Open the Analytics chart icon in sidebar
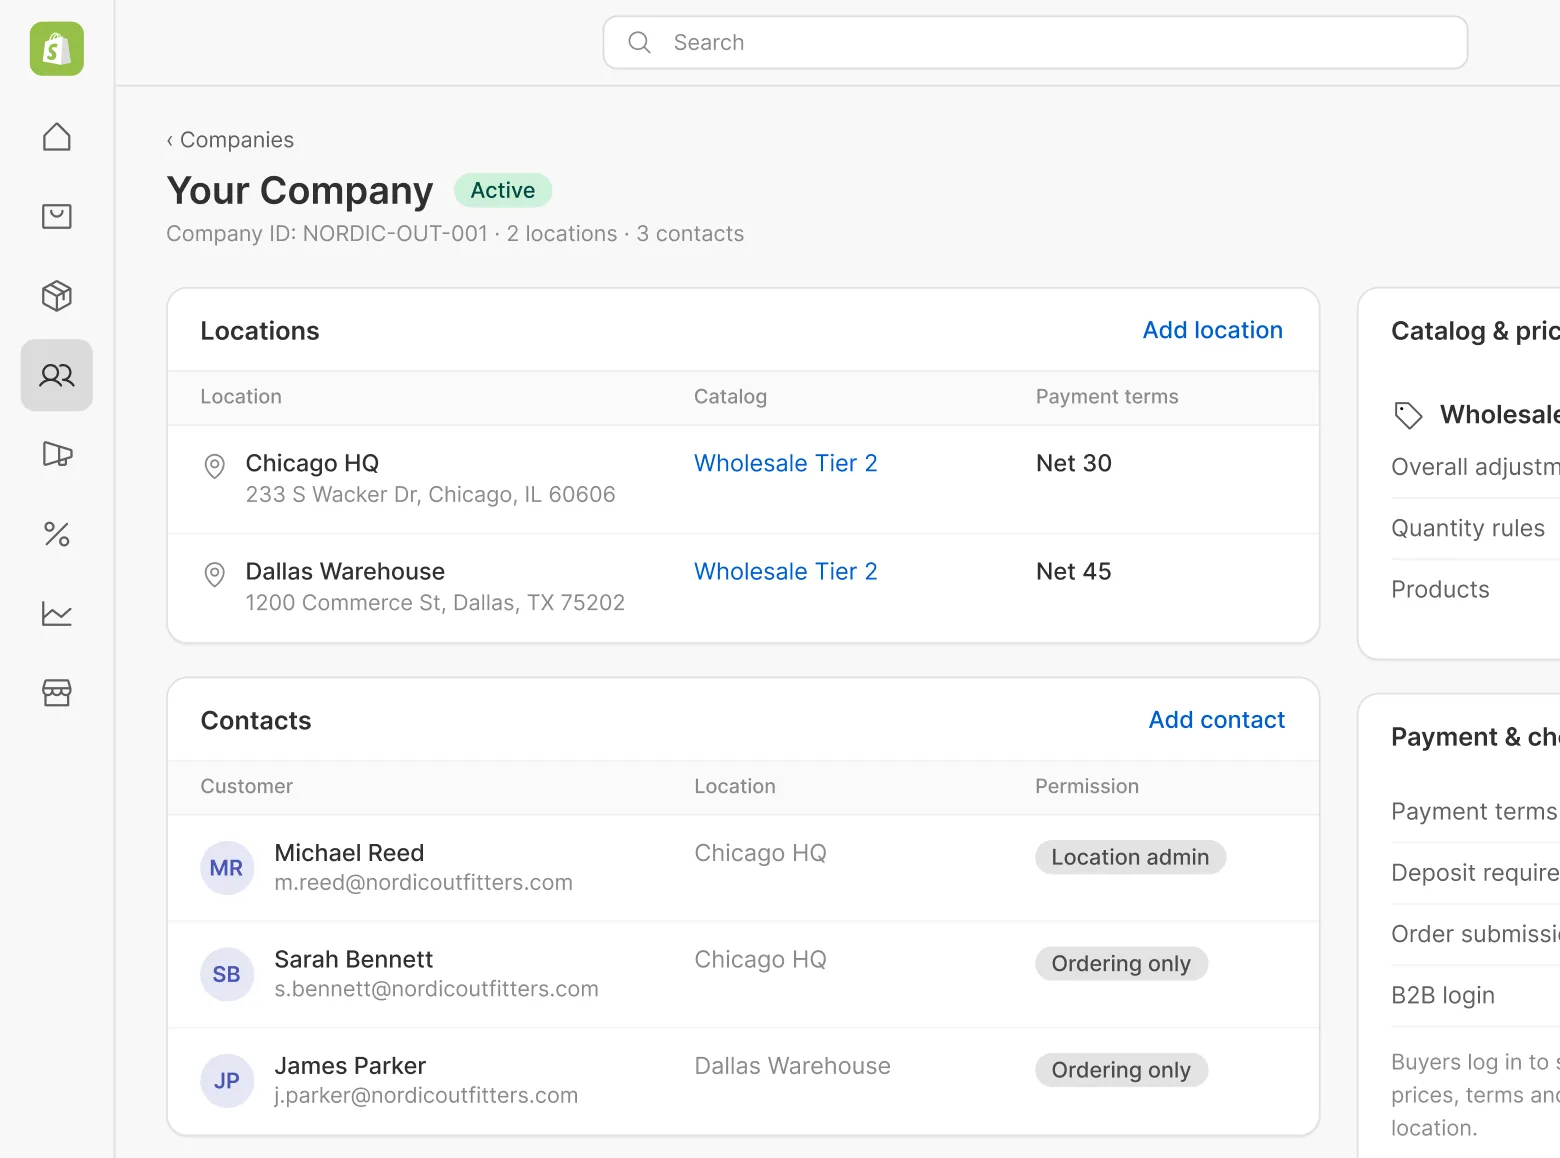The image size is (1560, 1158). click(x=57, y=613)
